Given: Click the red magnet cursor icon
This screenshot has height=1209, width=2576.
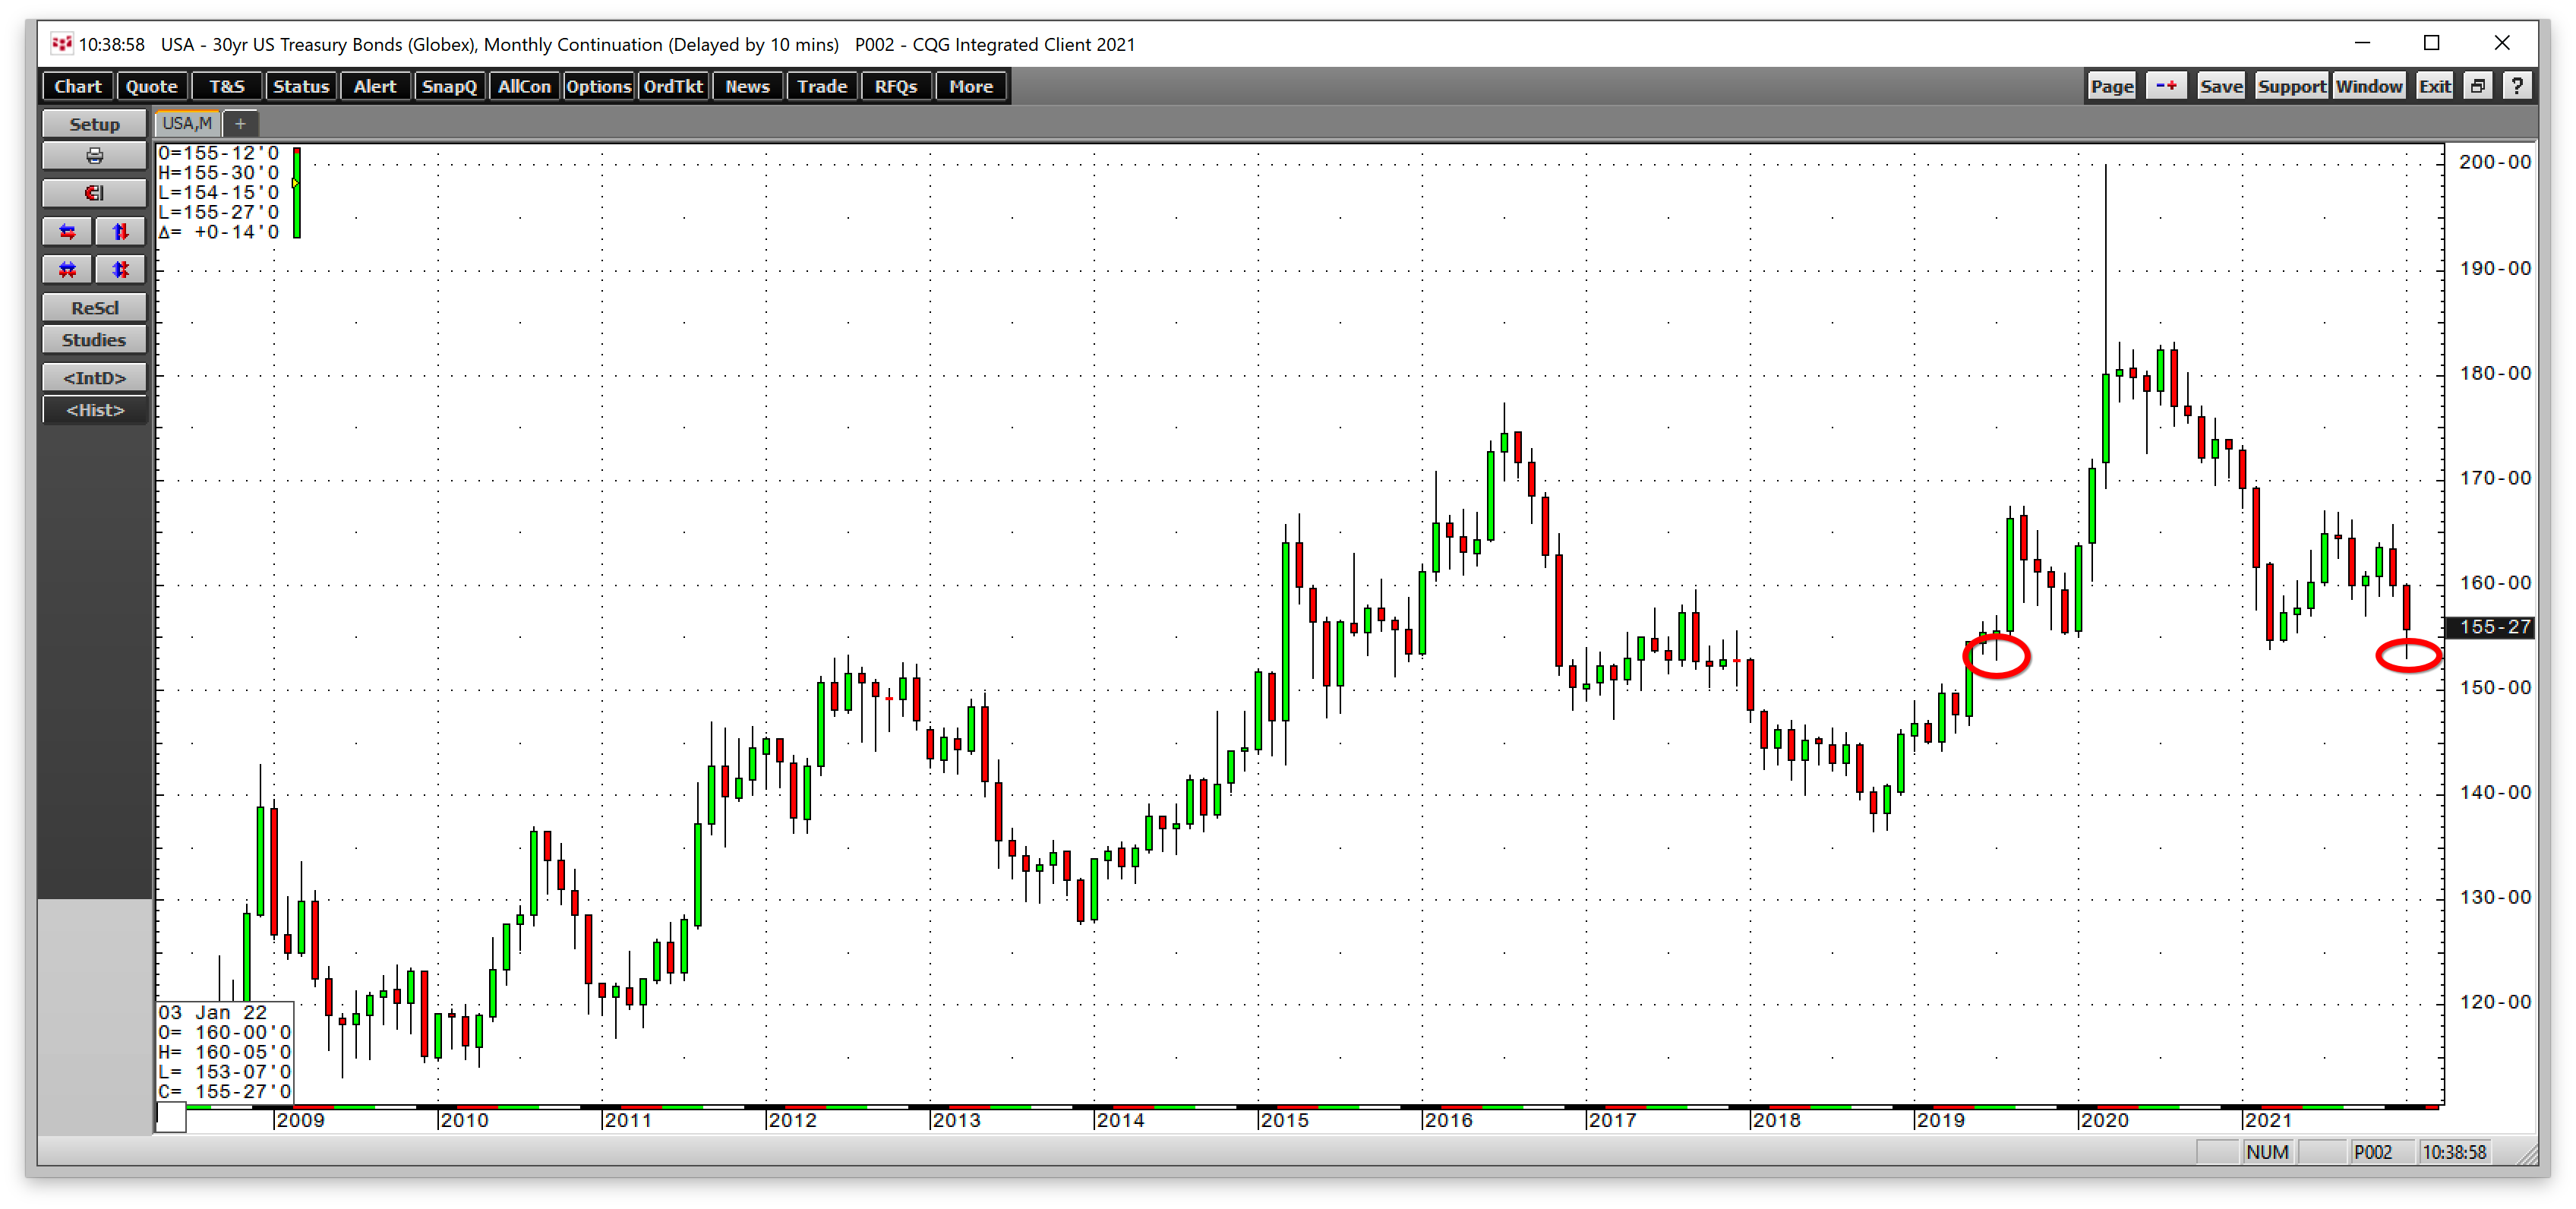Looking at the screenshot, I should click(x=94, y=193).
